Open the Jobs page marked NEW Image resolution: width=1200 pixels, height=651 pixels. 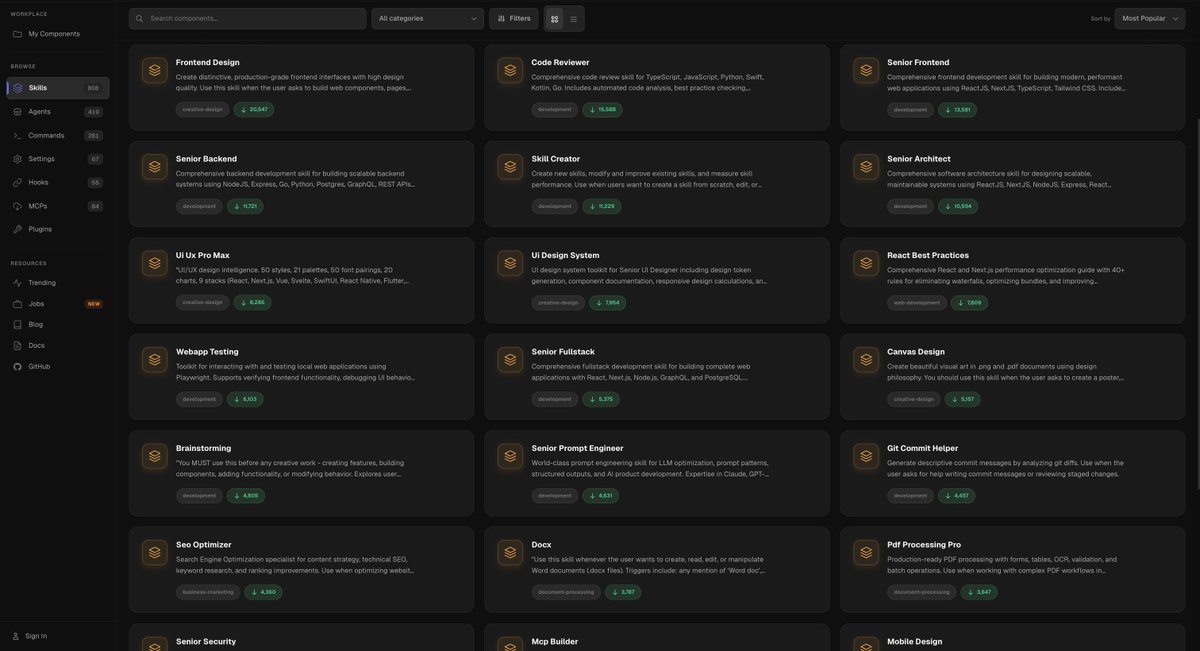tap(57, 304)
